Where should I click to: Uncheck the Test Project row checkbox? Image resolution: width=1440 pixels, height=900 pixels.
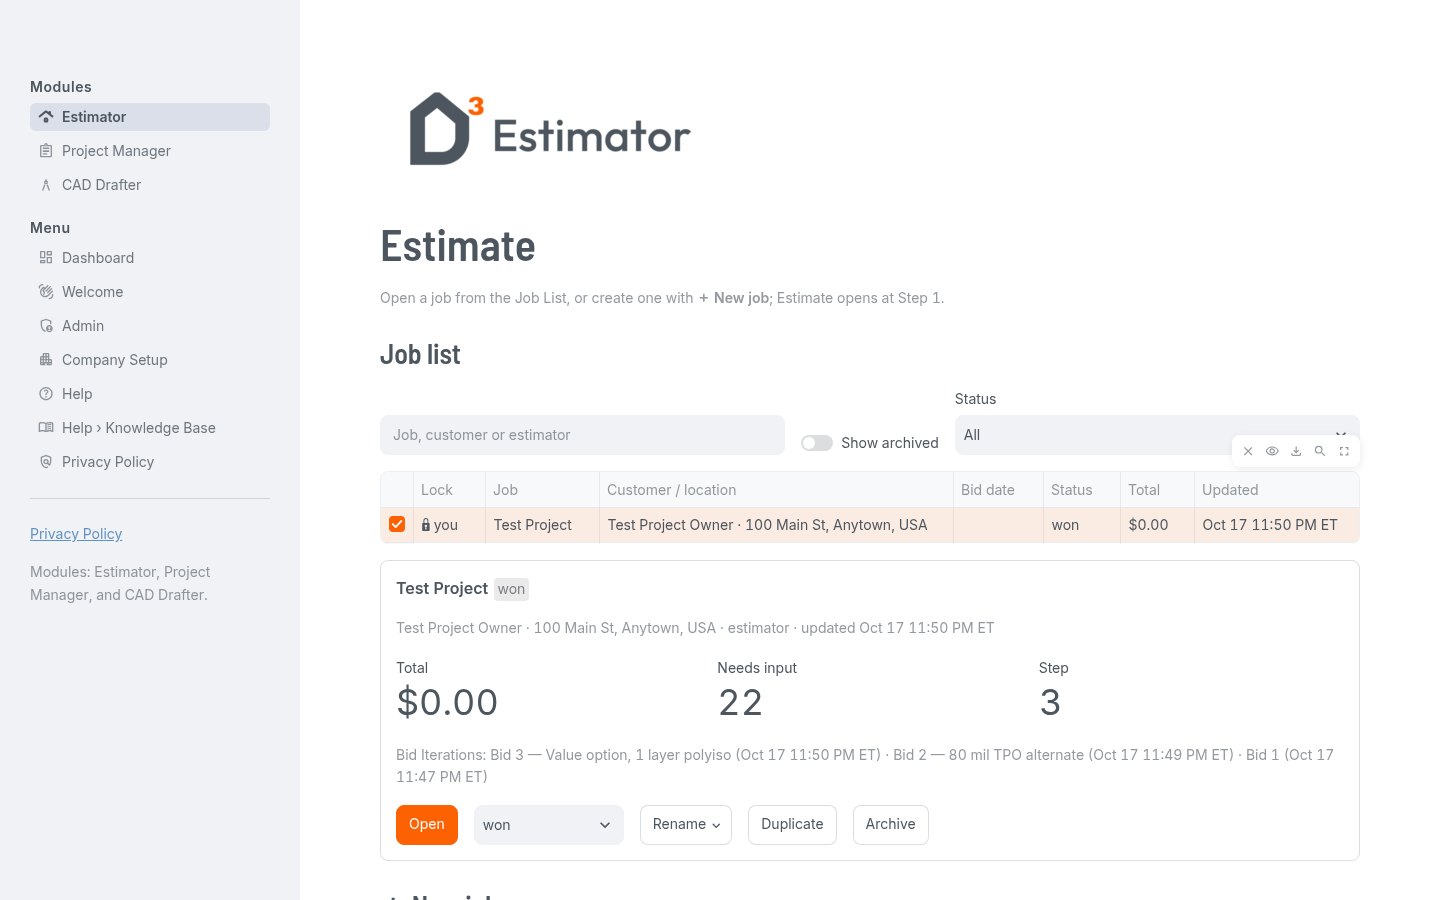[397, 524]
